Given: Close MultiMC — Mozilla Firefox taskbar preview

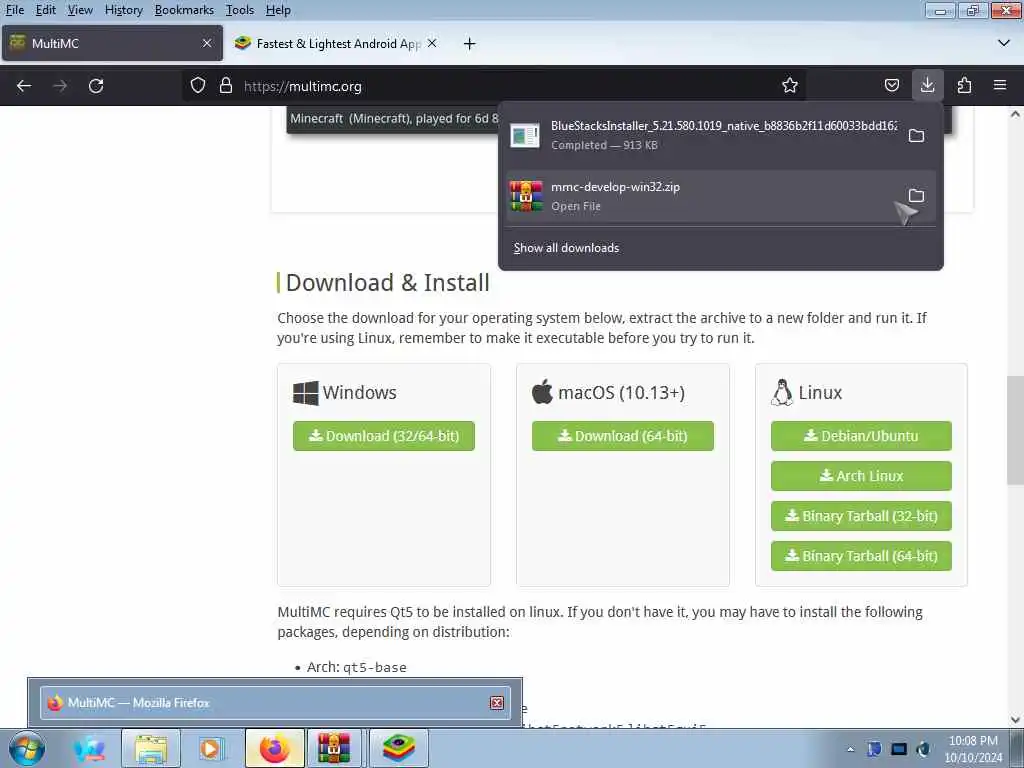Looking at the screenshot, I should pos(497,703).
